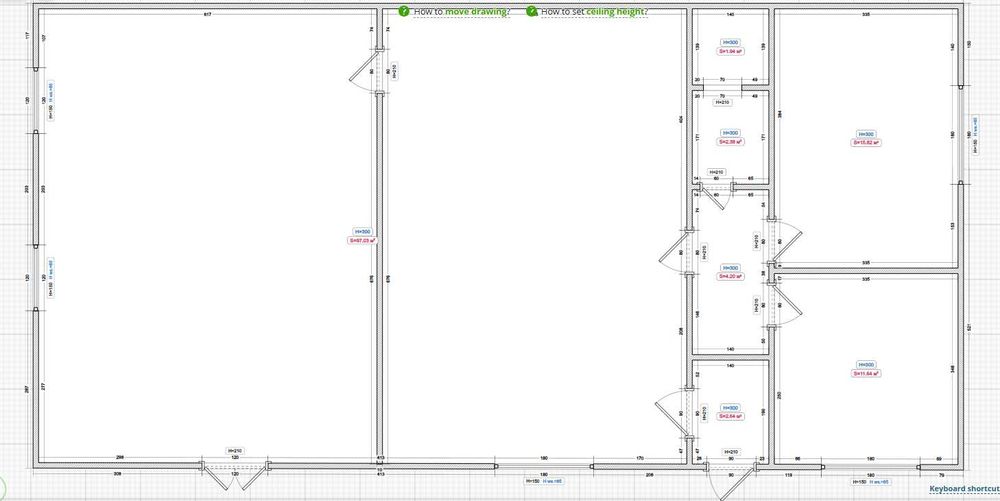Select the S=2.64 m² area label
The height and width of the screenshot is (501, 1000).
click(730, 416)
